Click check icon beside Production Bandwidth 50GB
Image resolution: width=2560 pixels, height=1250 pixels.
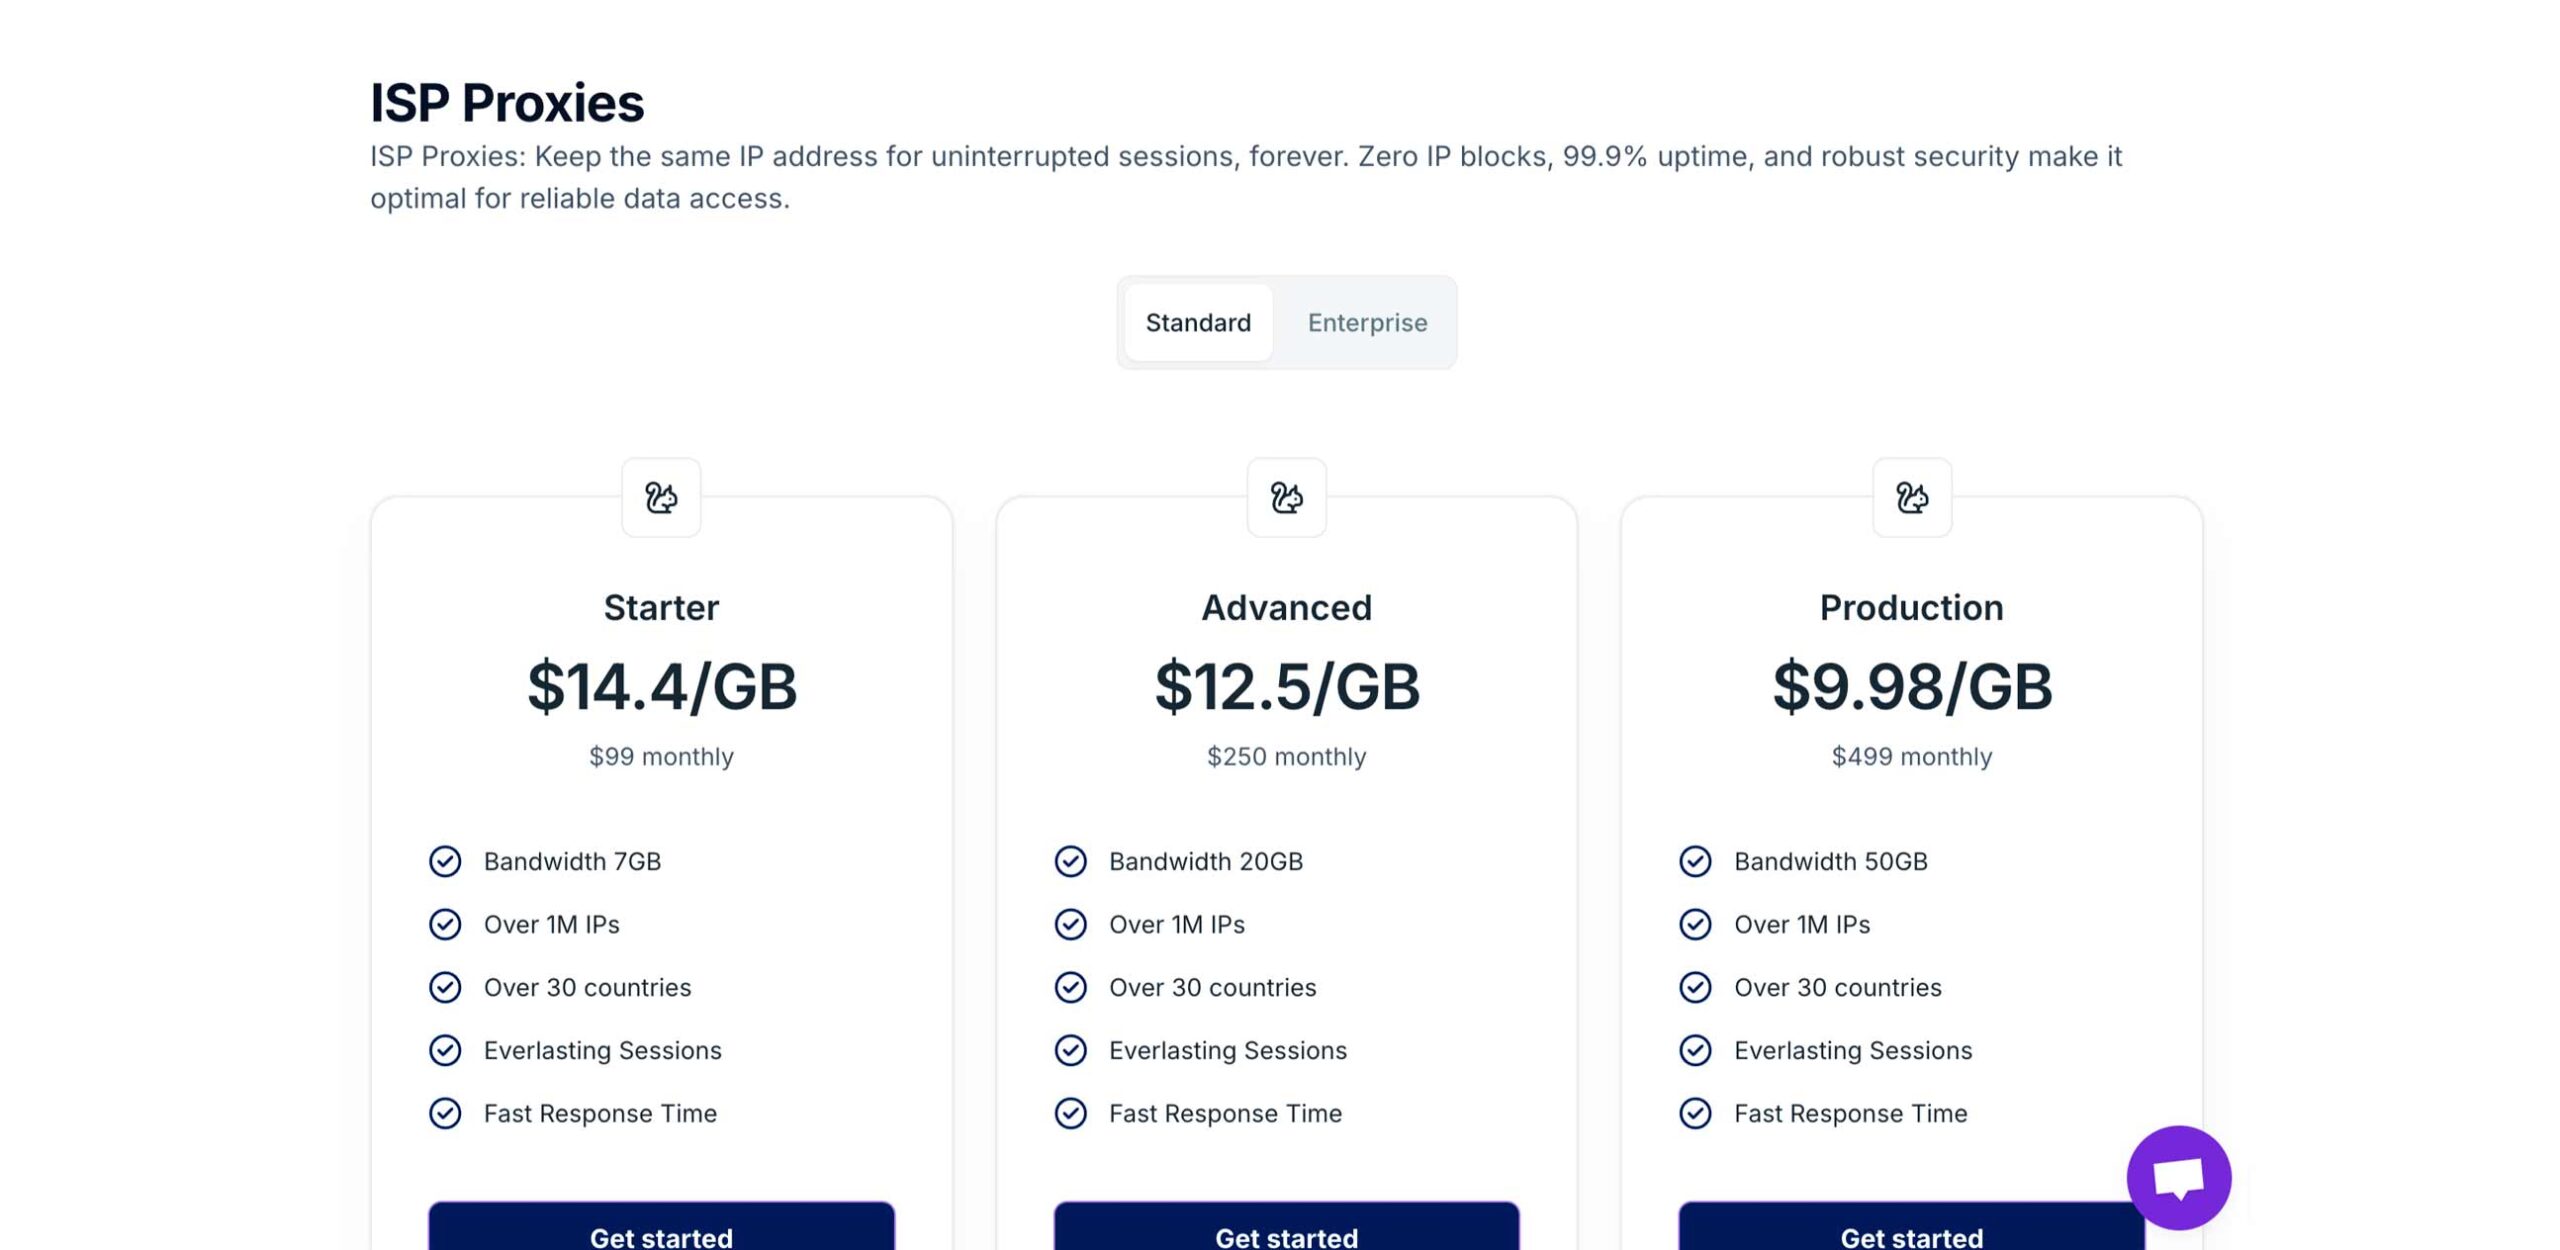tap(1695, 861)
